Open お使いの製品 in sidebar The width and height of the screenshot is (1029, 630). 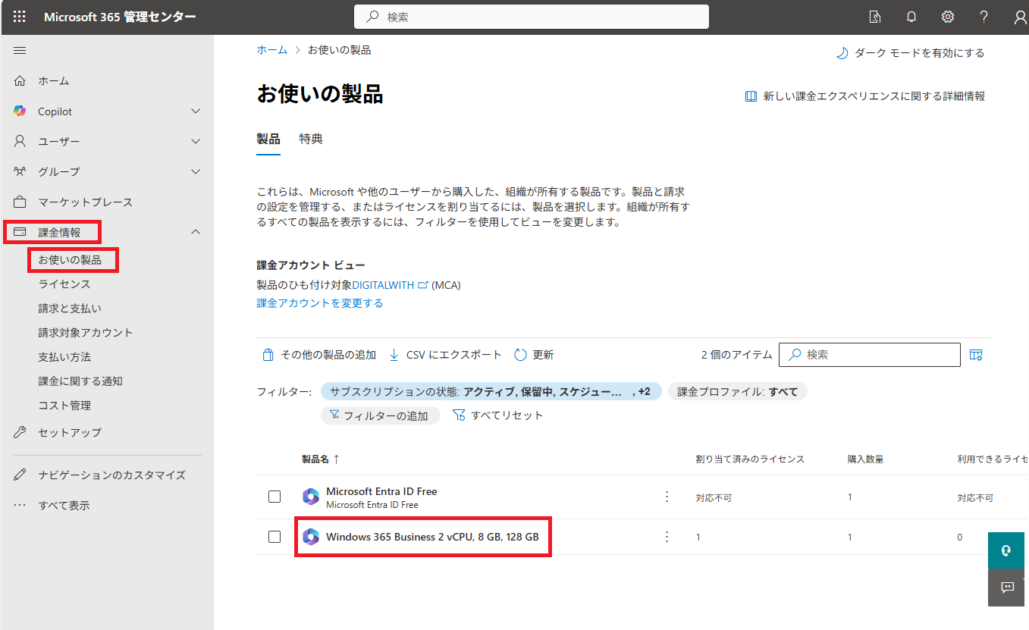pyautogui.click(x=70, y=260)
